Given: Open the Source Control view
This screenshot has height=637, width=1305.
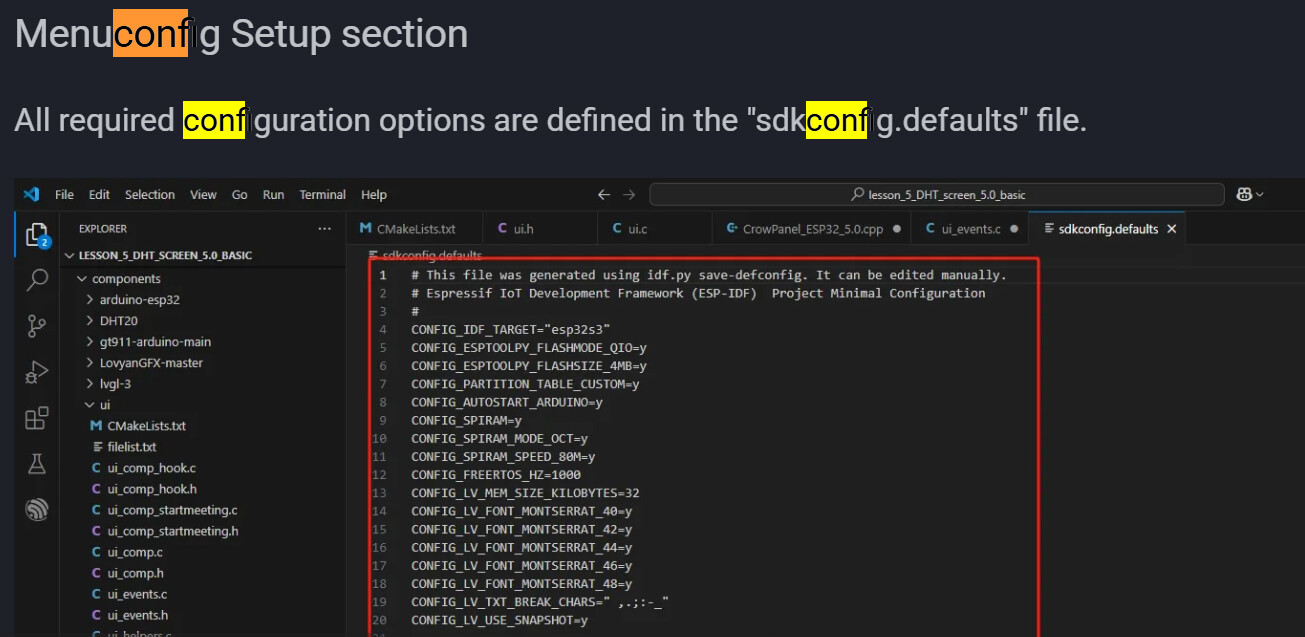Looking at the screenshot, I should [37, 326].
